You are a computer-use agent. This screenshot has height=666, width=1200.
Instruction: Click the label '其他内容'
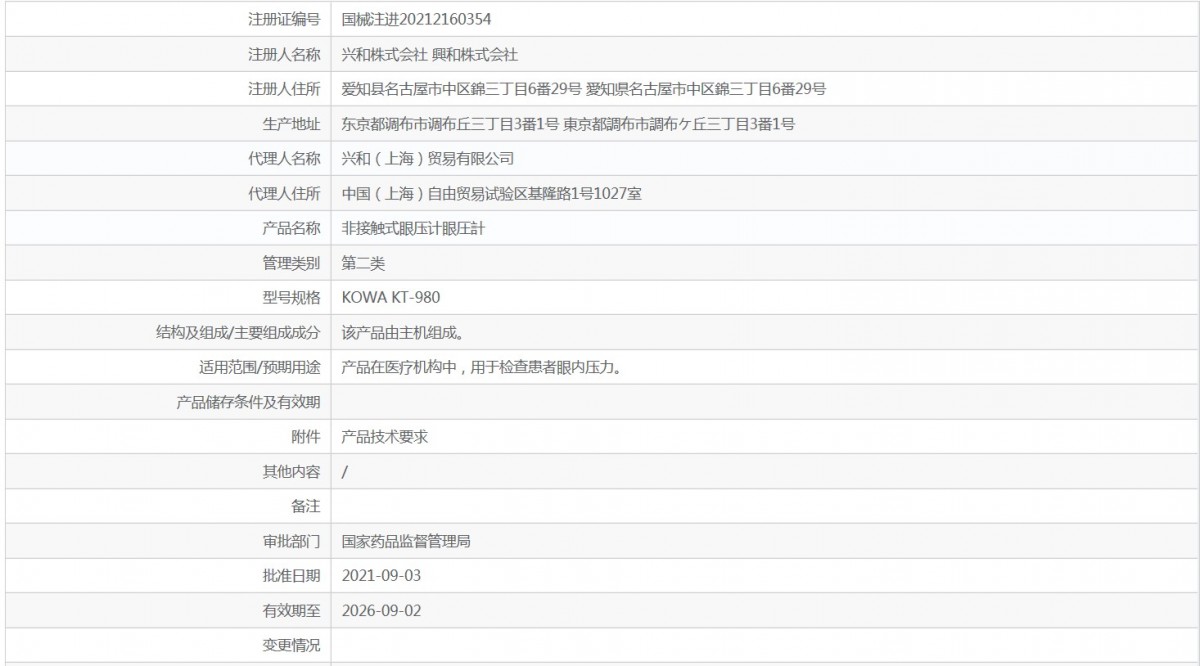point(292,471)
